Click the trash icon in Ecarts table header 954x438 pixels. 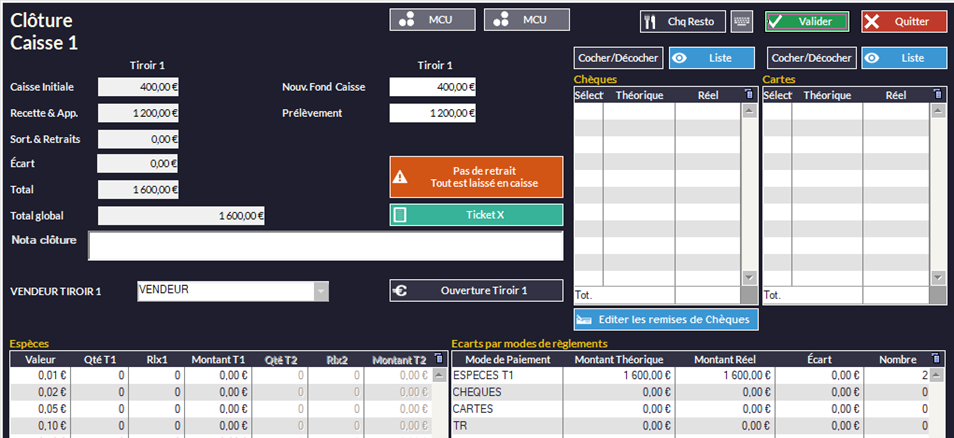point(932,358)
